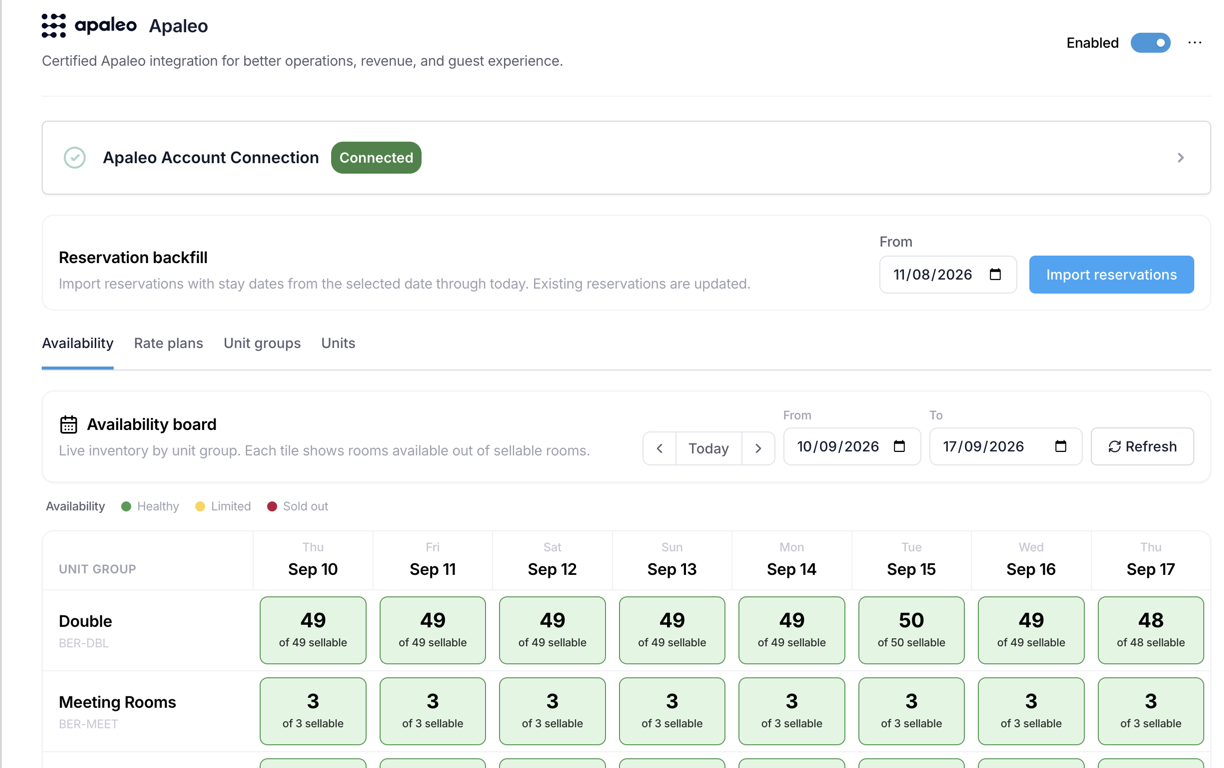Click the Sep 14 column header
The height and width of the screenshot is (768, 1224).
(792, 560)
